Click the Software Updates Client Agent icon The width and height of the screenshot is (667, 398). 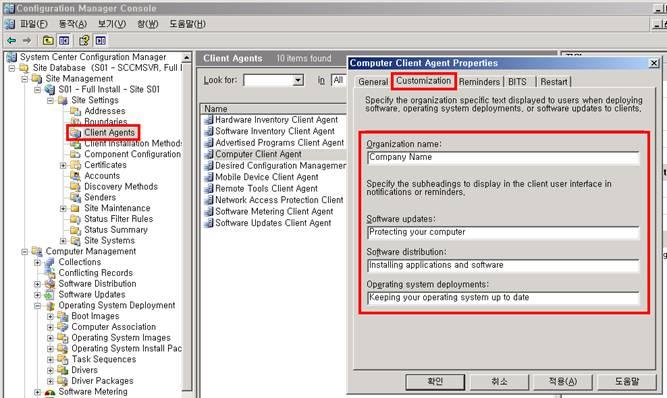(209, 223)
